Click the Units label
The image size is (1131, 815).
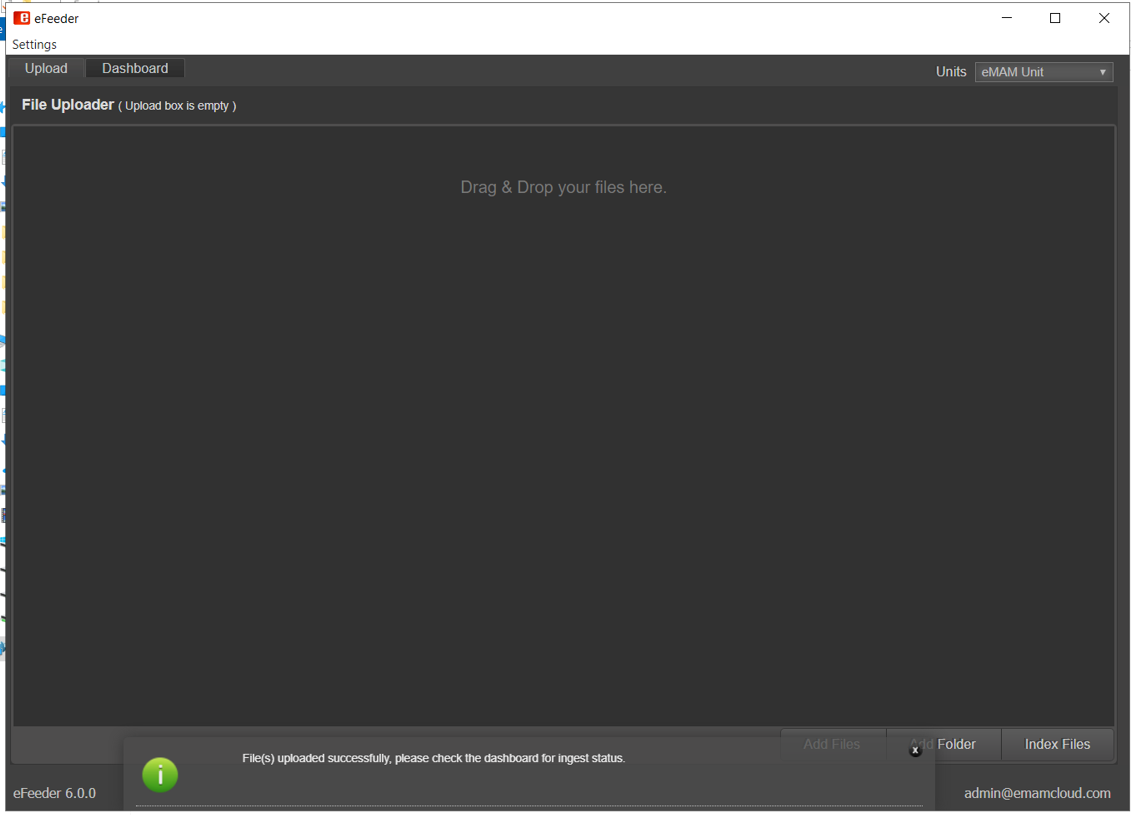click(x=950, y=72)
